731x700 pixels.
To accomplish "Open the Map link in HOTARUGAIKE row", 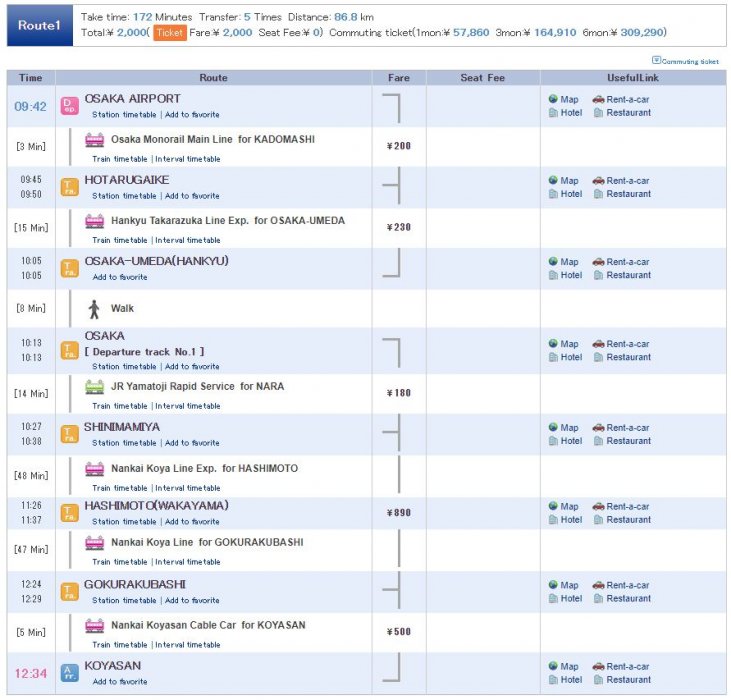I will [569, 181].
